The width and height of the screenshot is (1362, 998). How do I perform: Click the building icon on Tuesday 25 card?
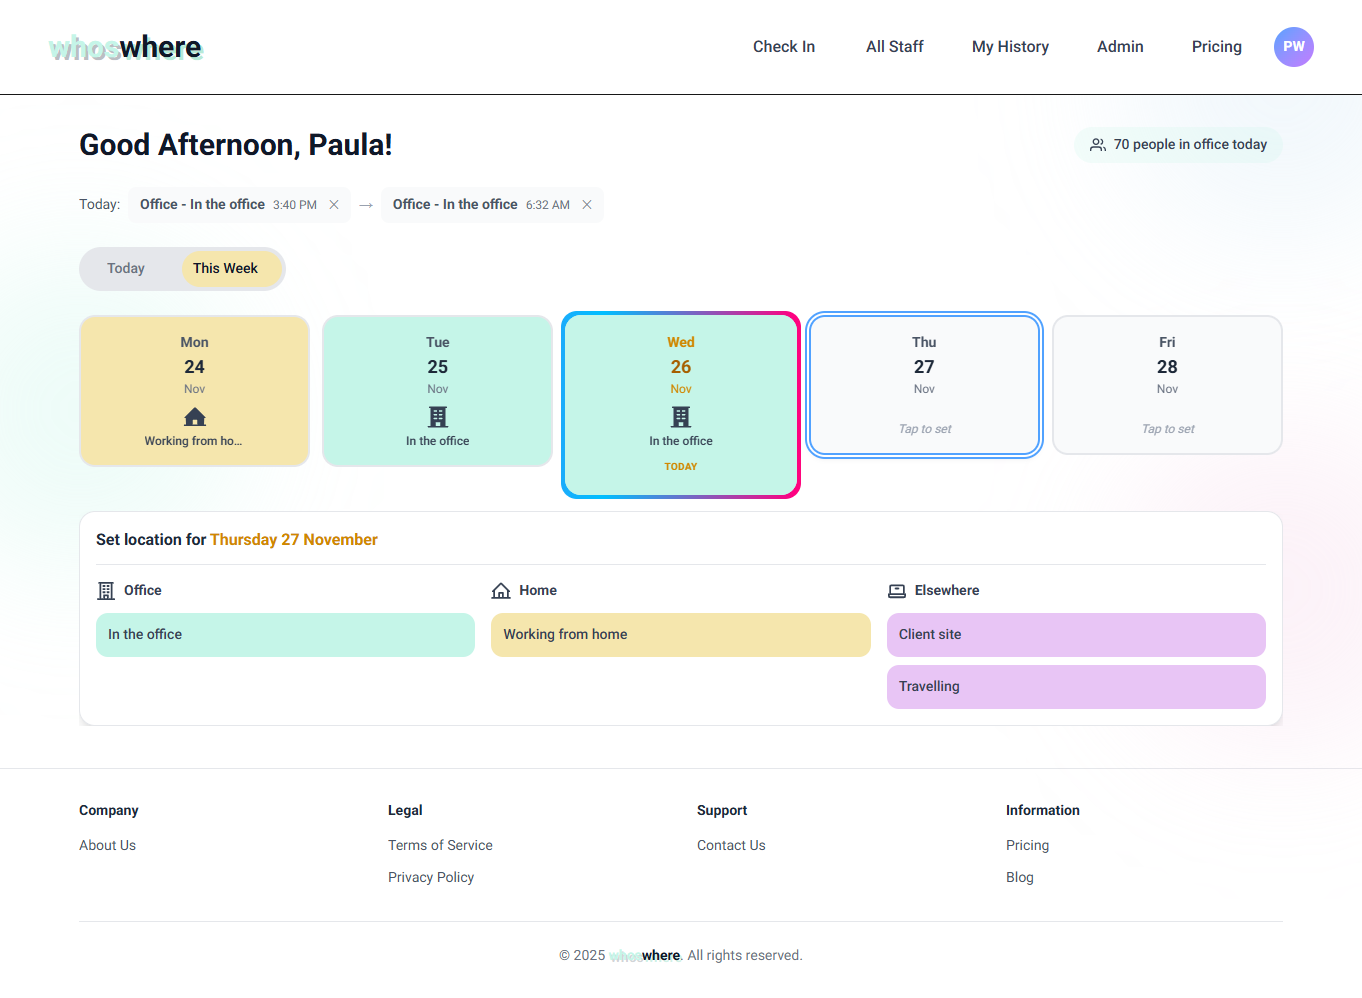tap(437, 417)
